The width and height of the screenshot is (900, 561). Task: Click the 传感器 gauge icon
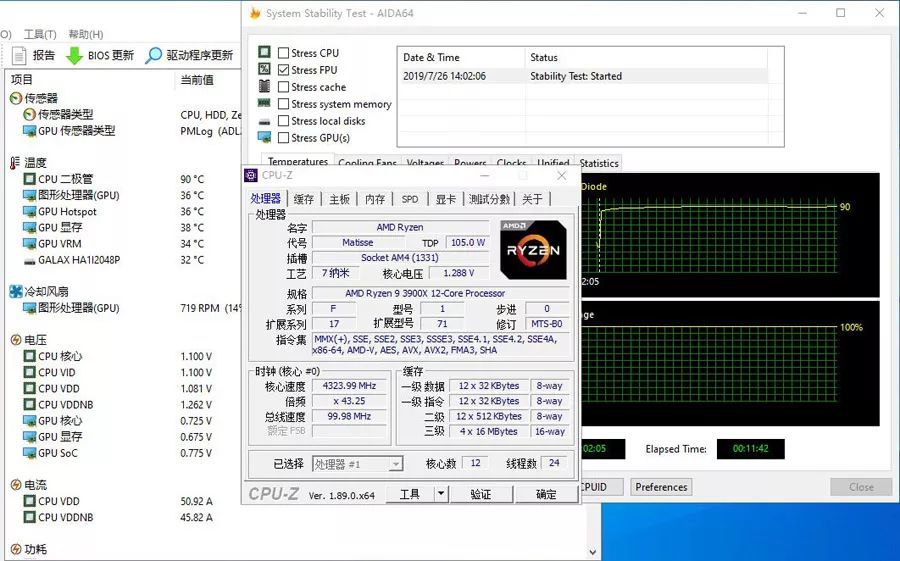[x=16, y=98]
